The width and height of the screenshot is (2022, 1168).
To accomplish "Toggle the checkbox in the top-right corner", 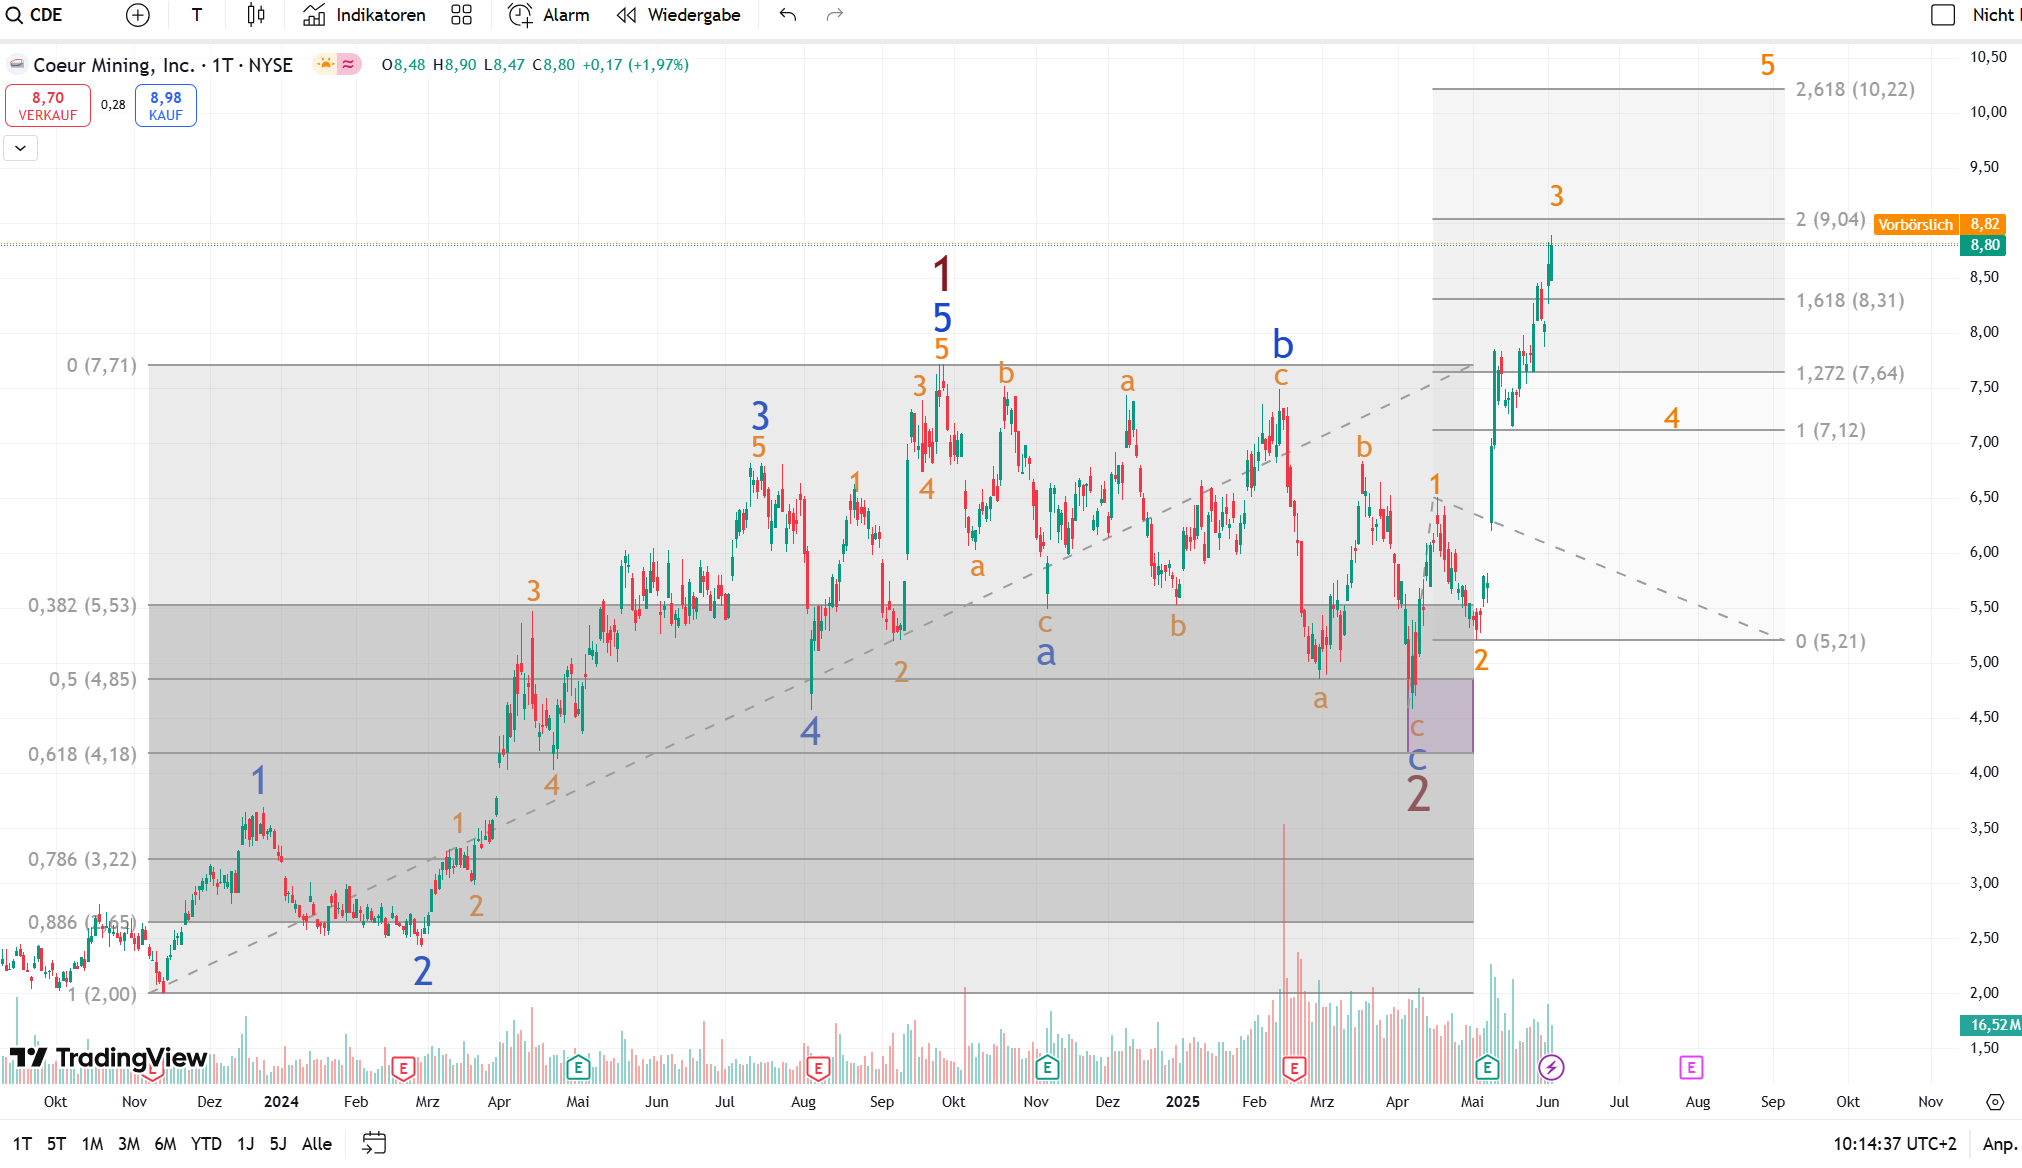I will pos(1942,15).
